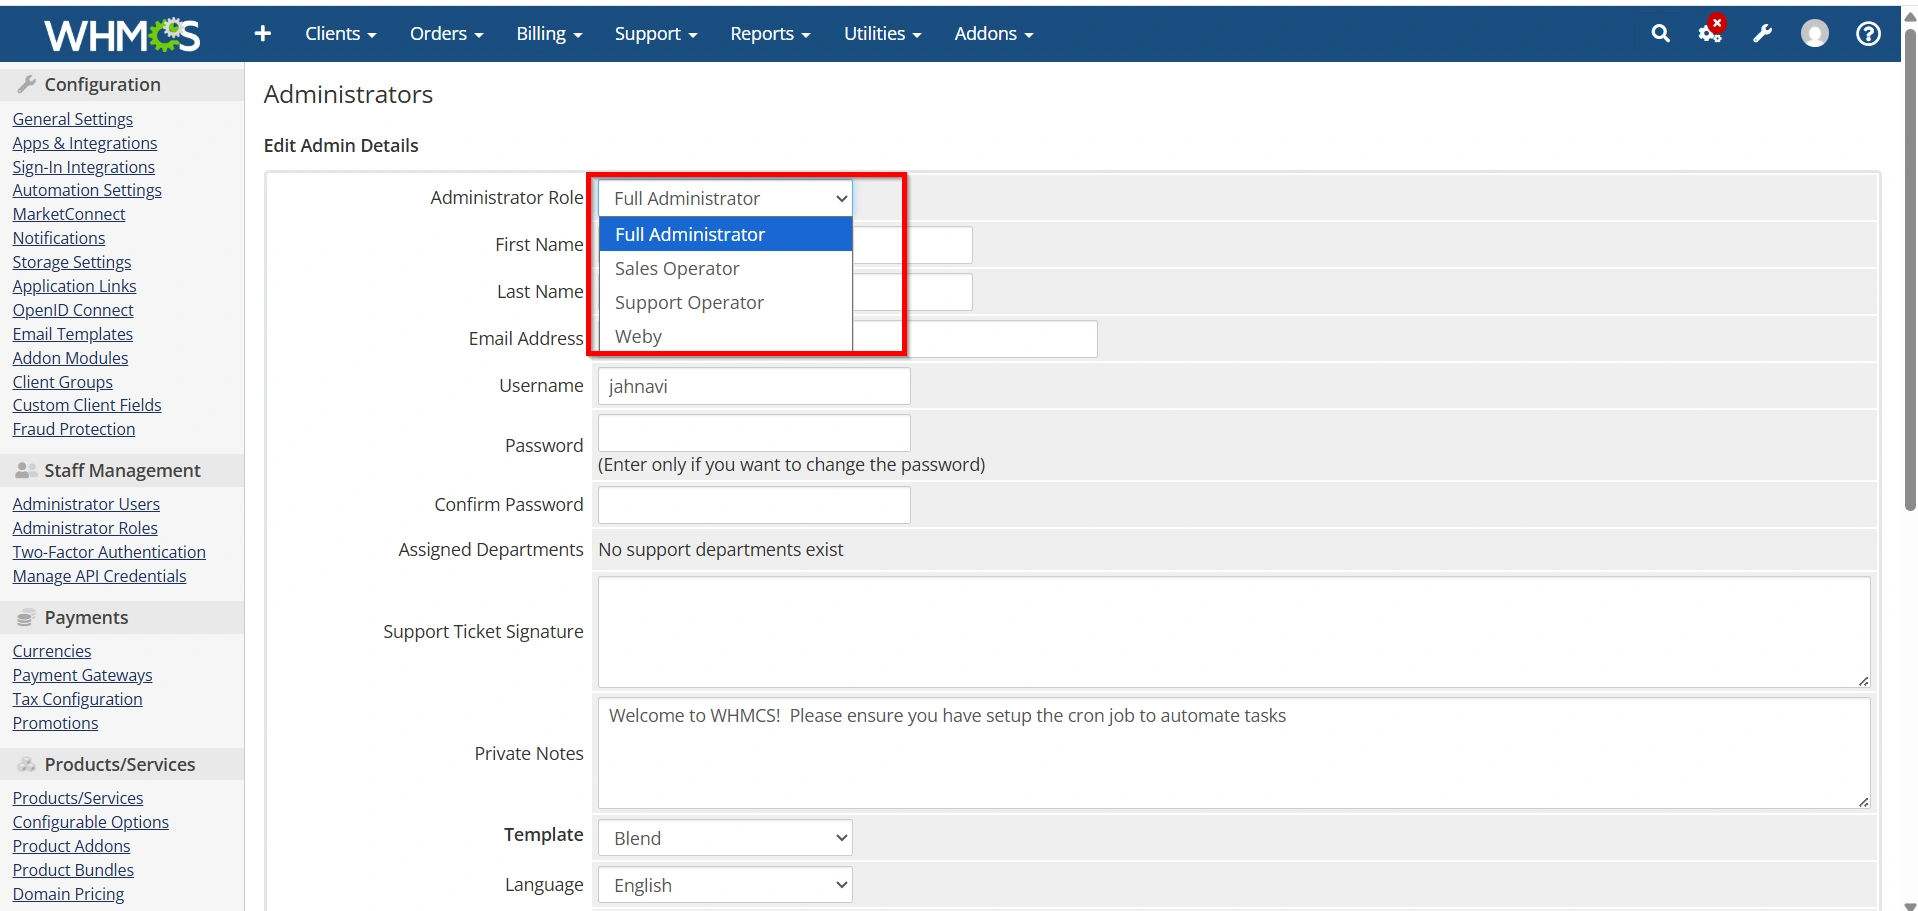The width and height of the screenshot is (1918, 911).
Task: Open Products/Services sidebar link
Action: click(77, 798)
